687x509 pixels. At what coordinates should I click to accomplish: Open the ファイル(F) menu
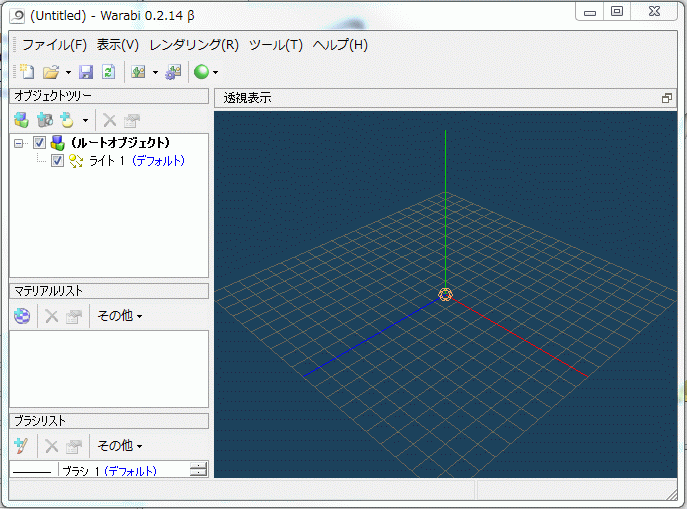click(x=54, y=45)
